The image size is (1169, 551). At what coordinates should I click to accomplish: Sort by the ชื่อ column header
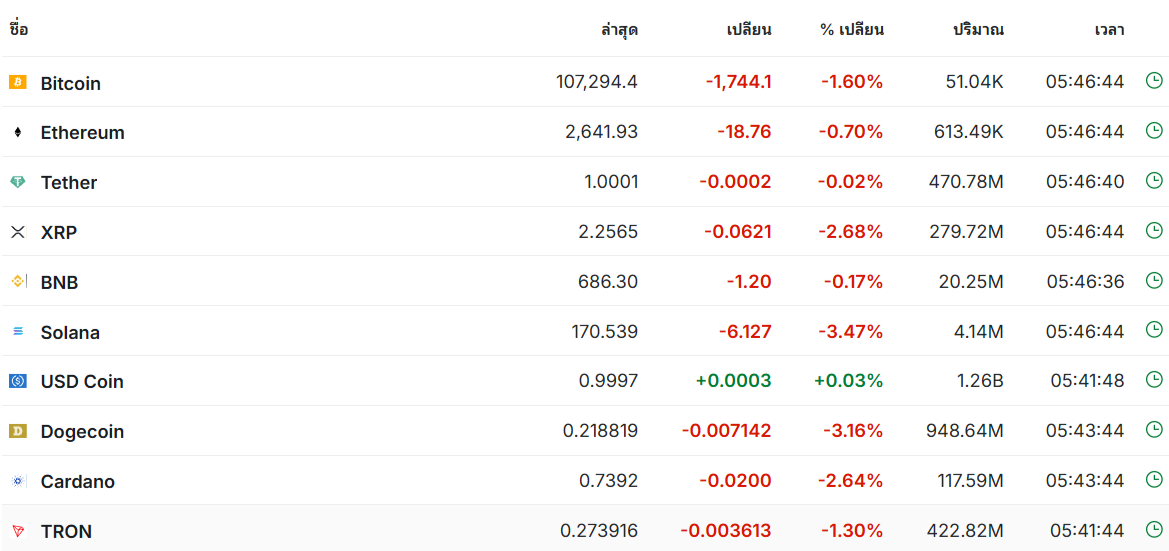point(19,30)
